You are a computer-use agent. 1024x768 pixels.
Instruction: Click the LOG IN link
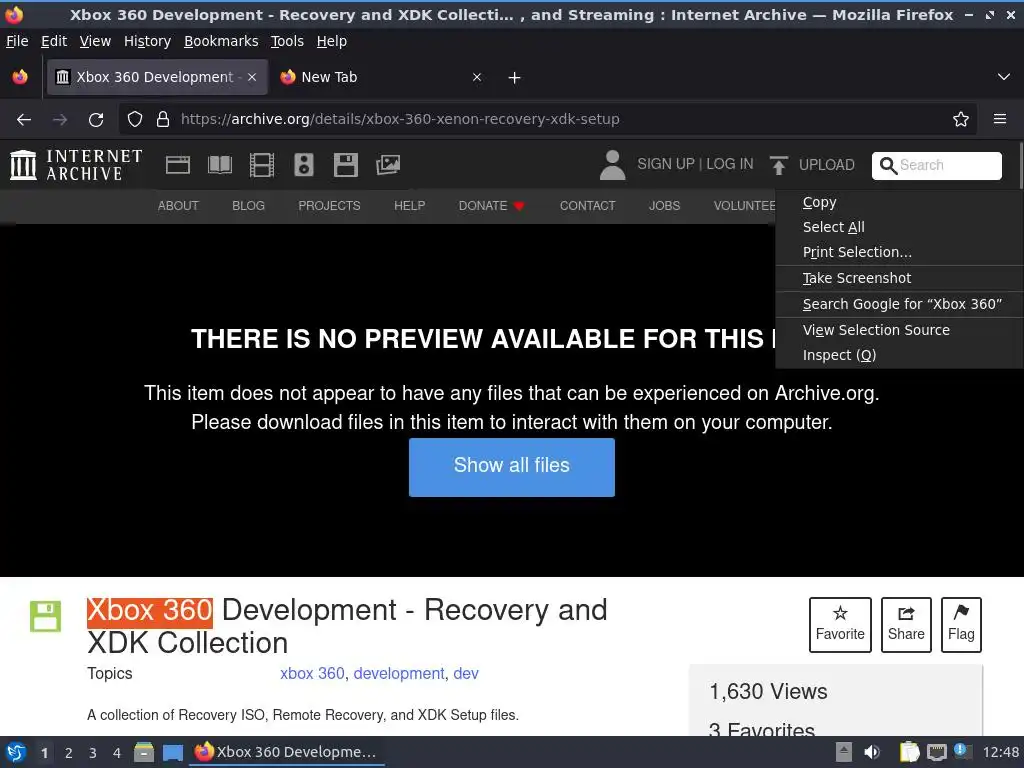coord(729,164)
